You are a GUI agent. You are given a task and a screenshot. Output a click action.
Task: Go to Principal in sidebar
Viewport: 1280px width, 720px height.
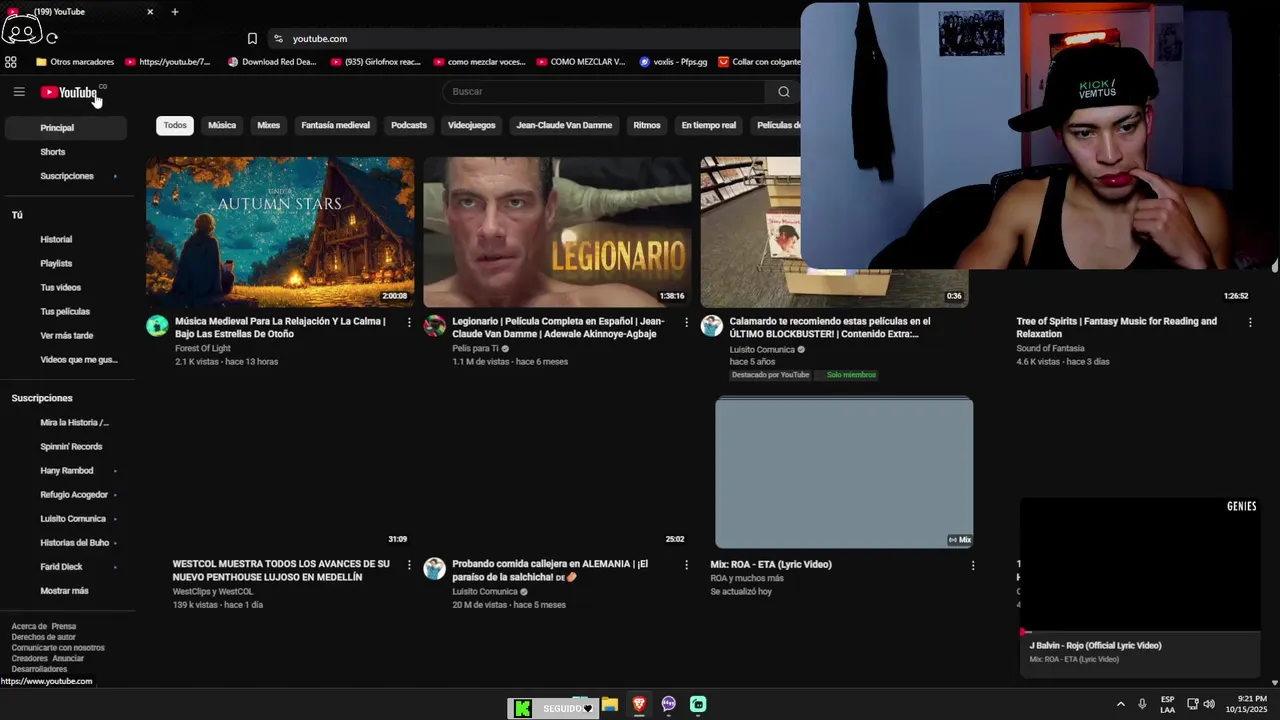pos(66,128)
